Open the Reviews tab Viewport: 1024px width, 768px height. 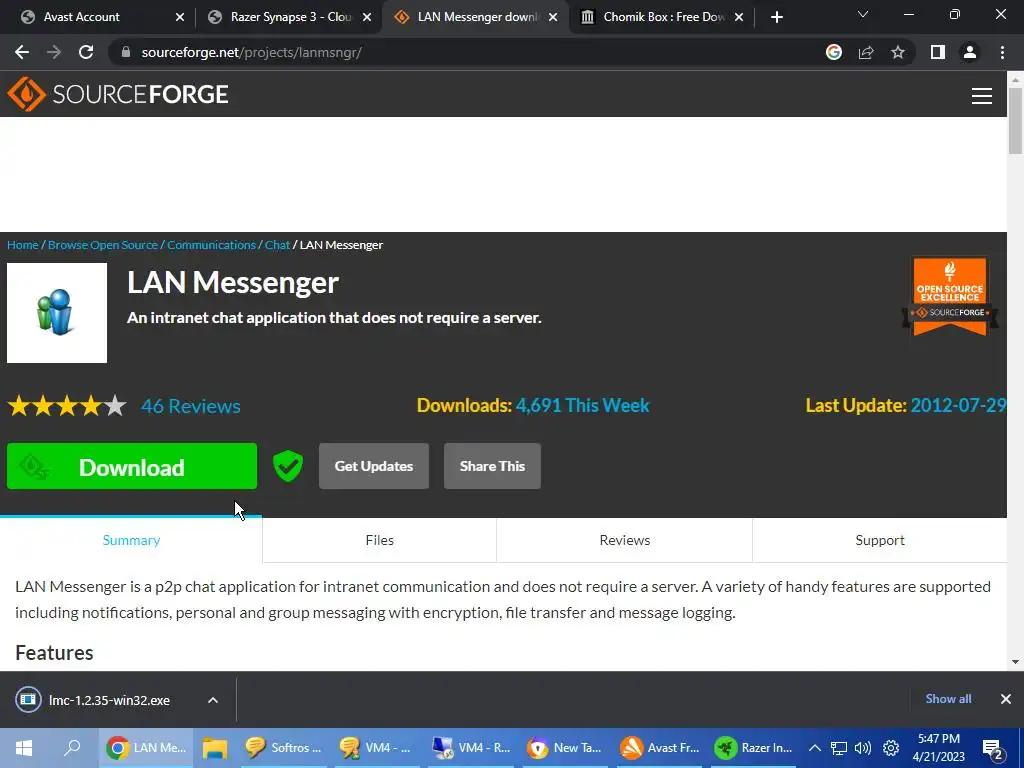625,540
